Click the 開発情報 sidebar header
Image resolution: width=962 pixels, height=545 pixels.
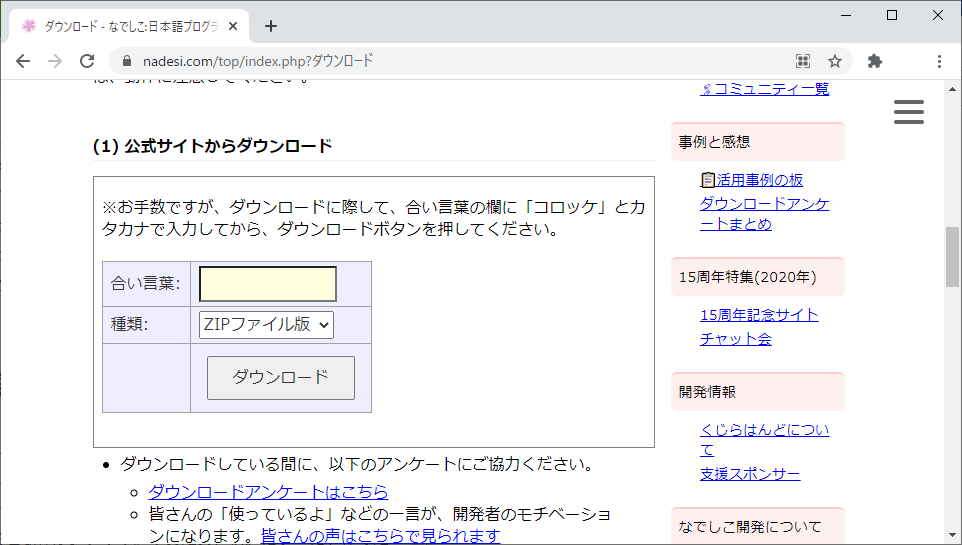click(758, 392)
